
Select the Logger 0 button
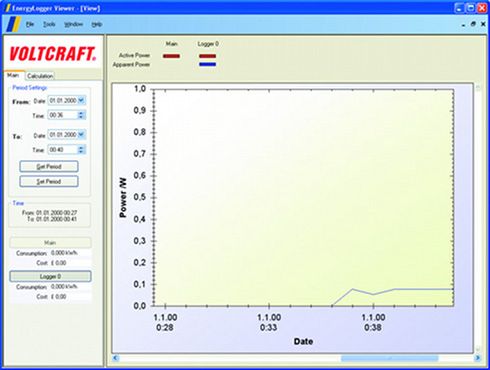pos(50,276)
